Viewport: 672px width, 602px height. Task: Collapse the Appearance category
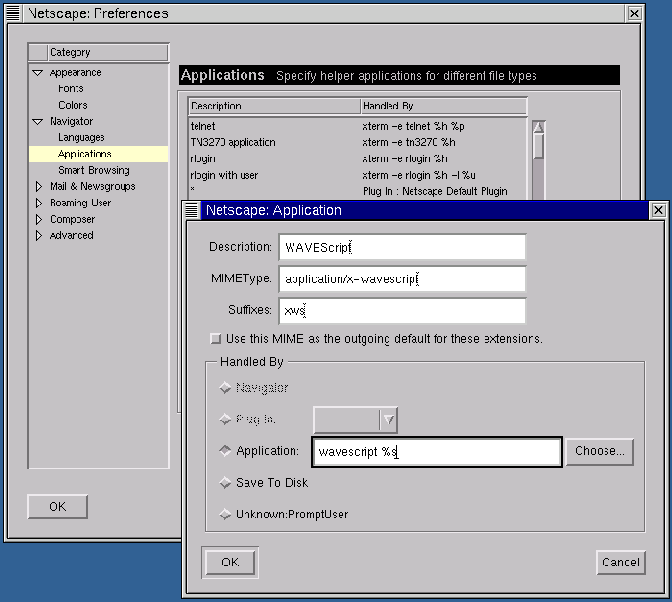click(38, 73)
